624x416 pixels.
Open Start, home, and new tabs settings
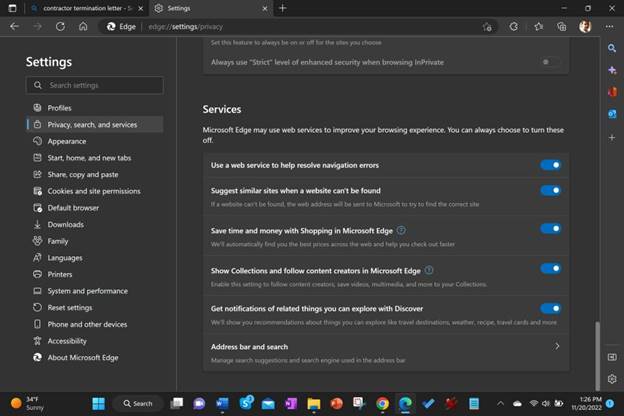95,158
